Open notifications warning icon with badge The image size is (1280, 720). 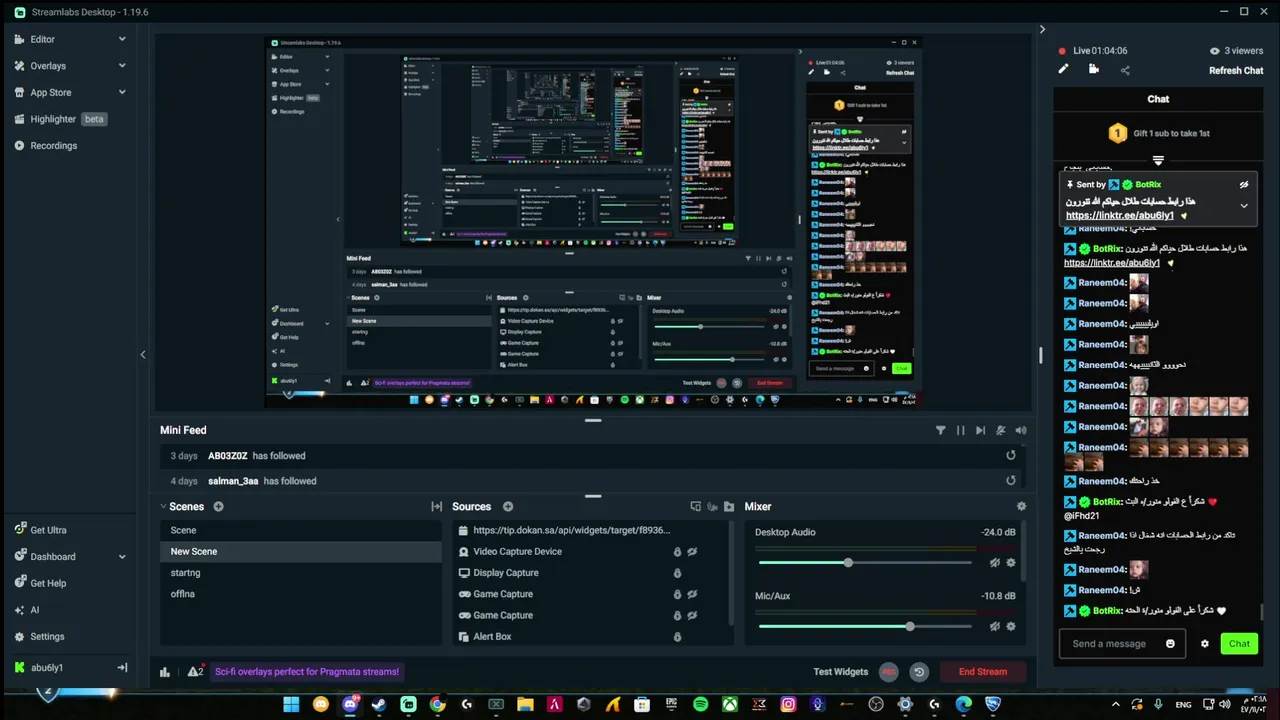point(196,671)
